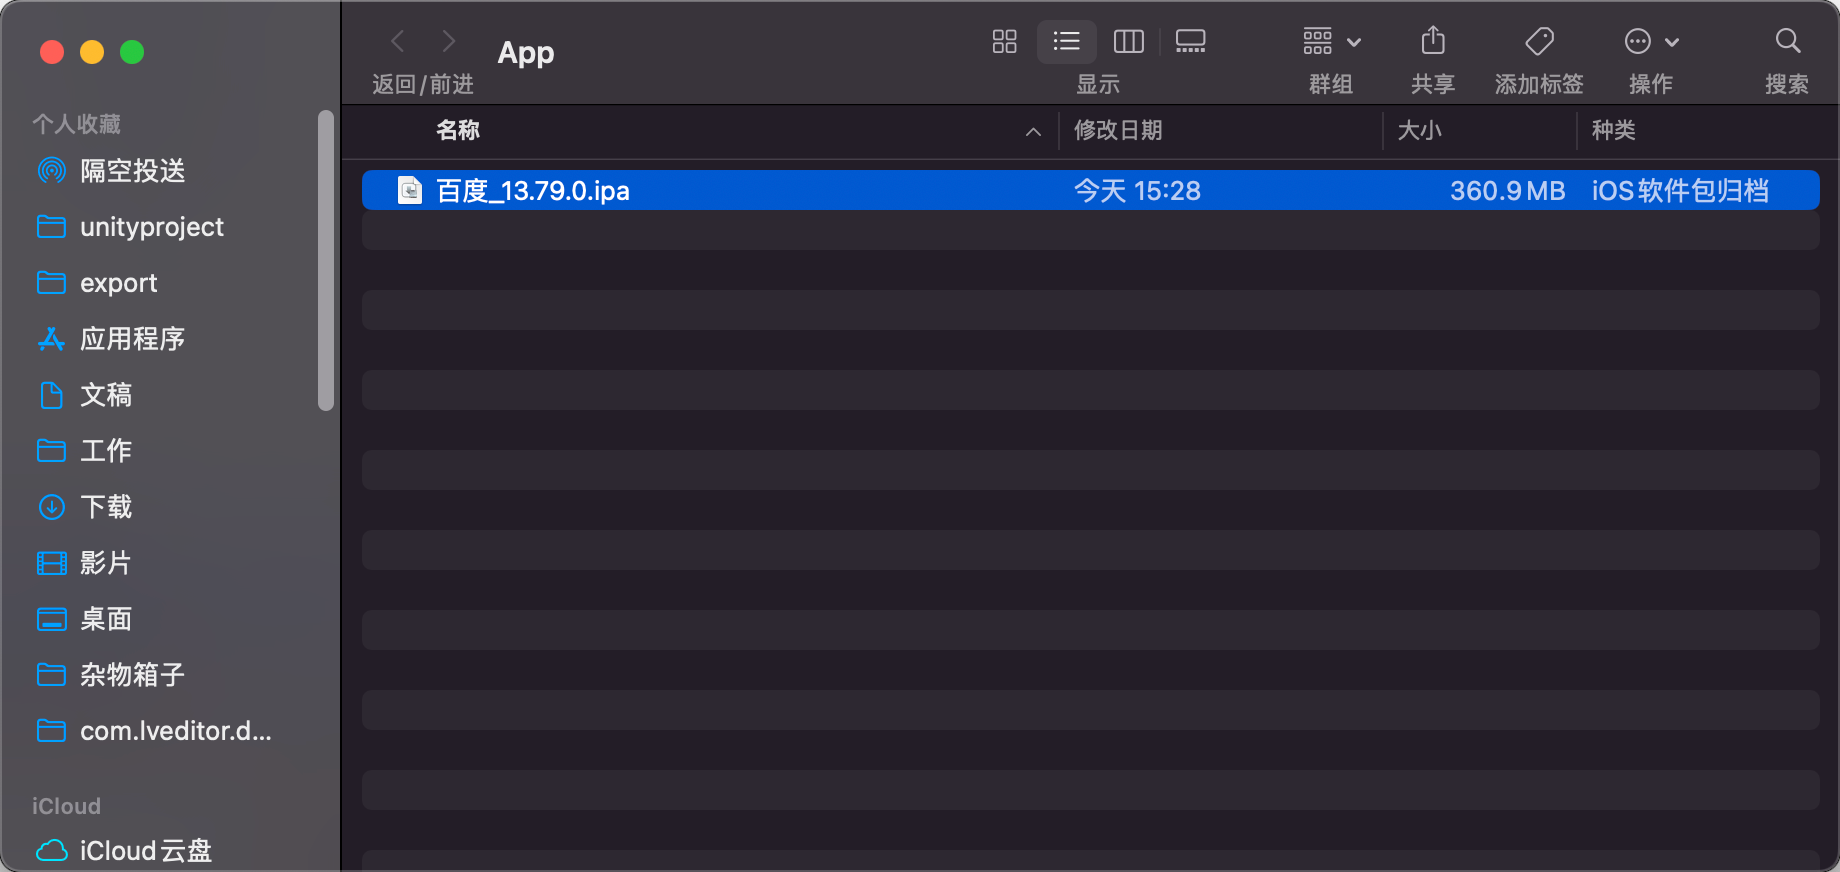This screenshot has width=1840, height=872.
Task: Open 桌面 in sidebar
Action: point(106,619)
